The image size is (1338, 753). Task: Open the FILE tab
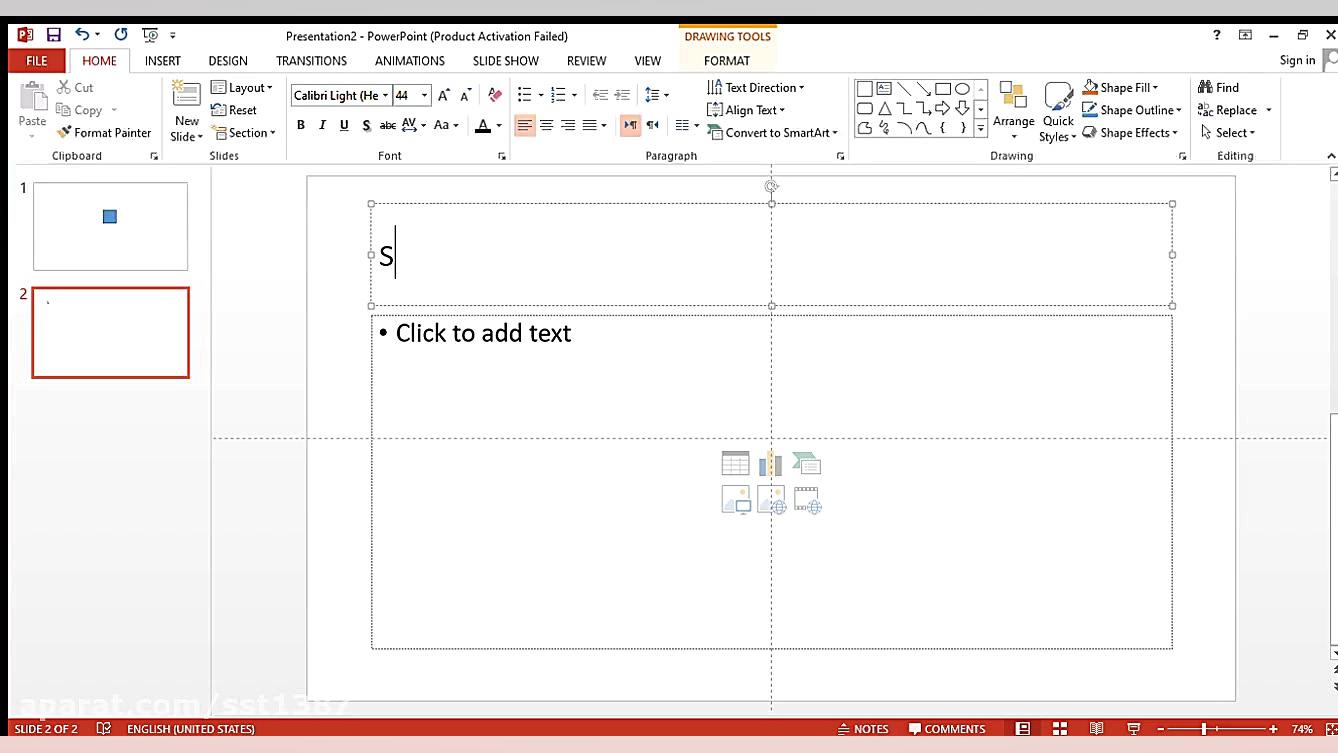point(37,61)
